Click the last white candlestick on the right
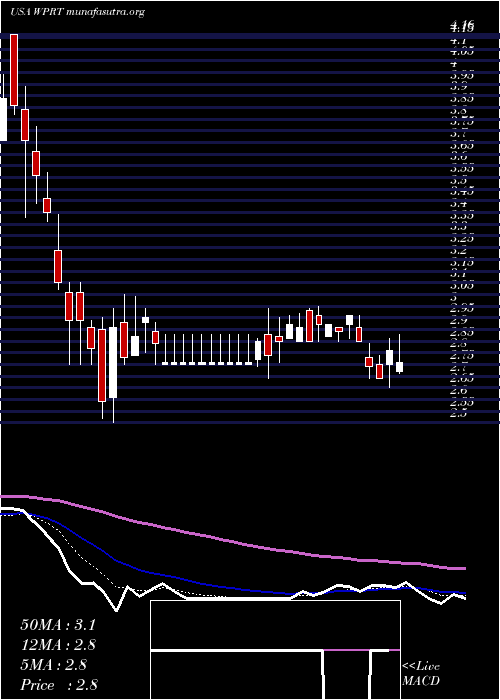 400,367
